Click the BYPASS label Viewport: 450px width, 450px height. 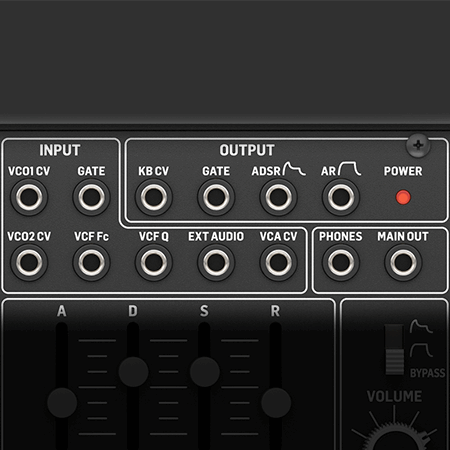427,373
